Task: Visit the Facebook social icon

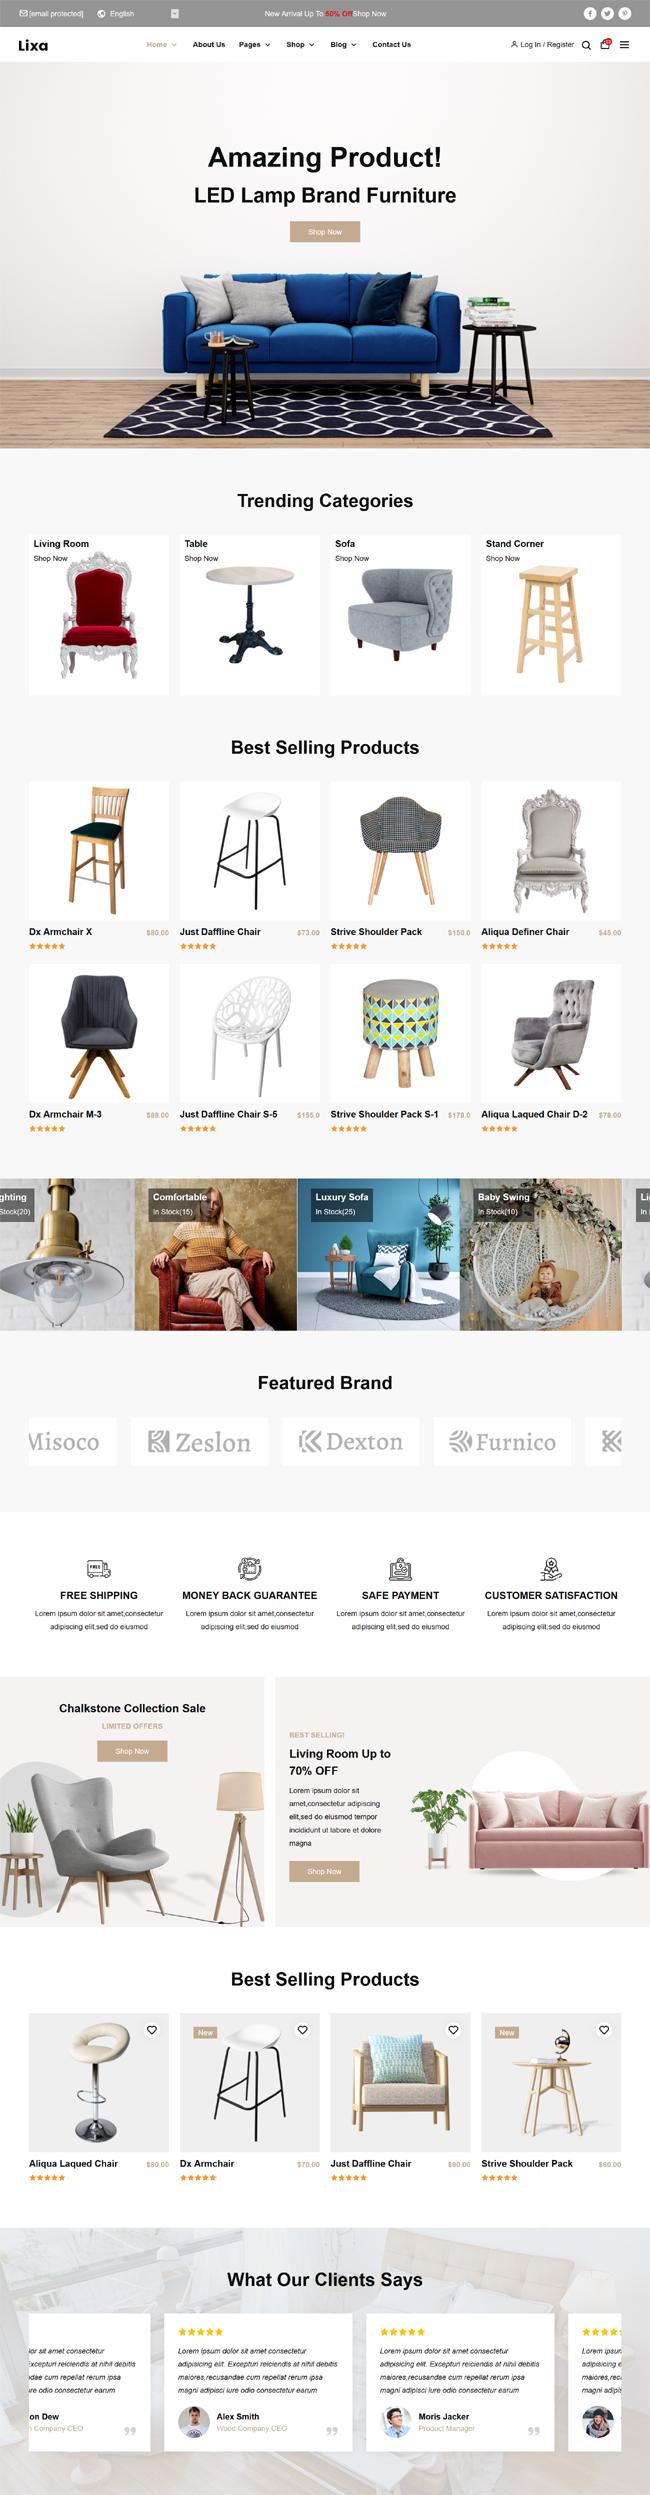Action: [x=590, y=14]
